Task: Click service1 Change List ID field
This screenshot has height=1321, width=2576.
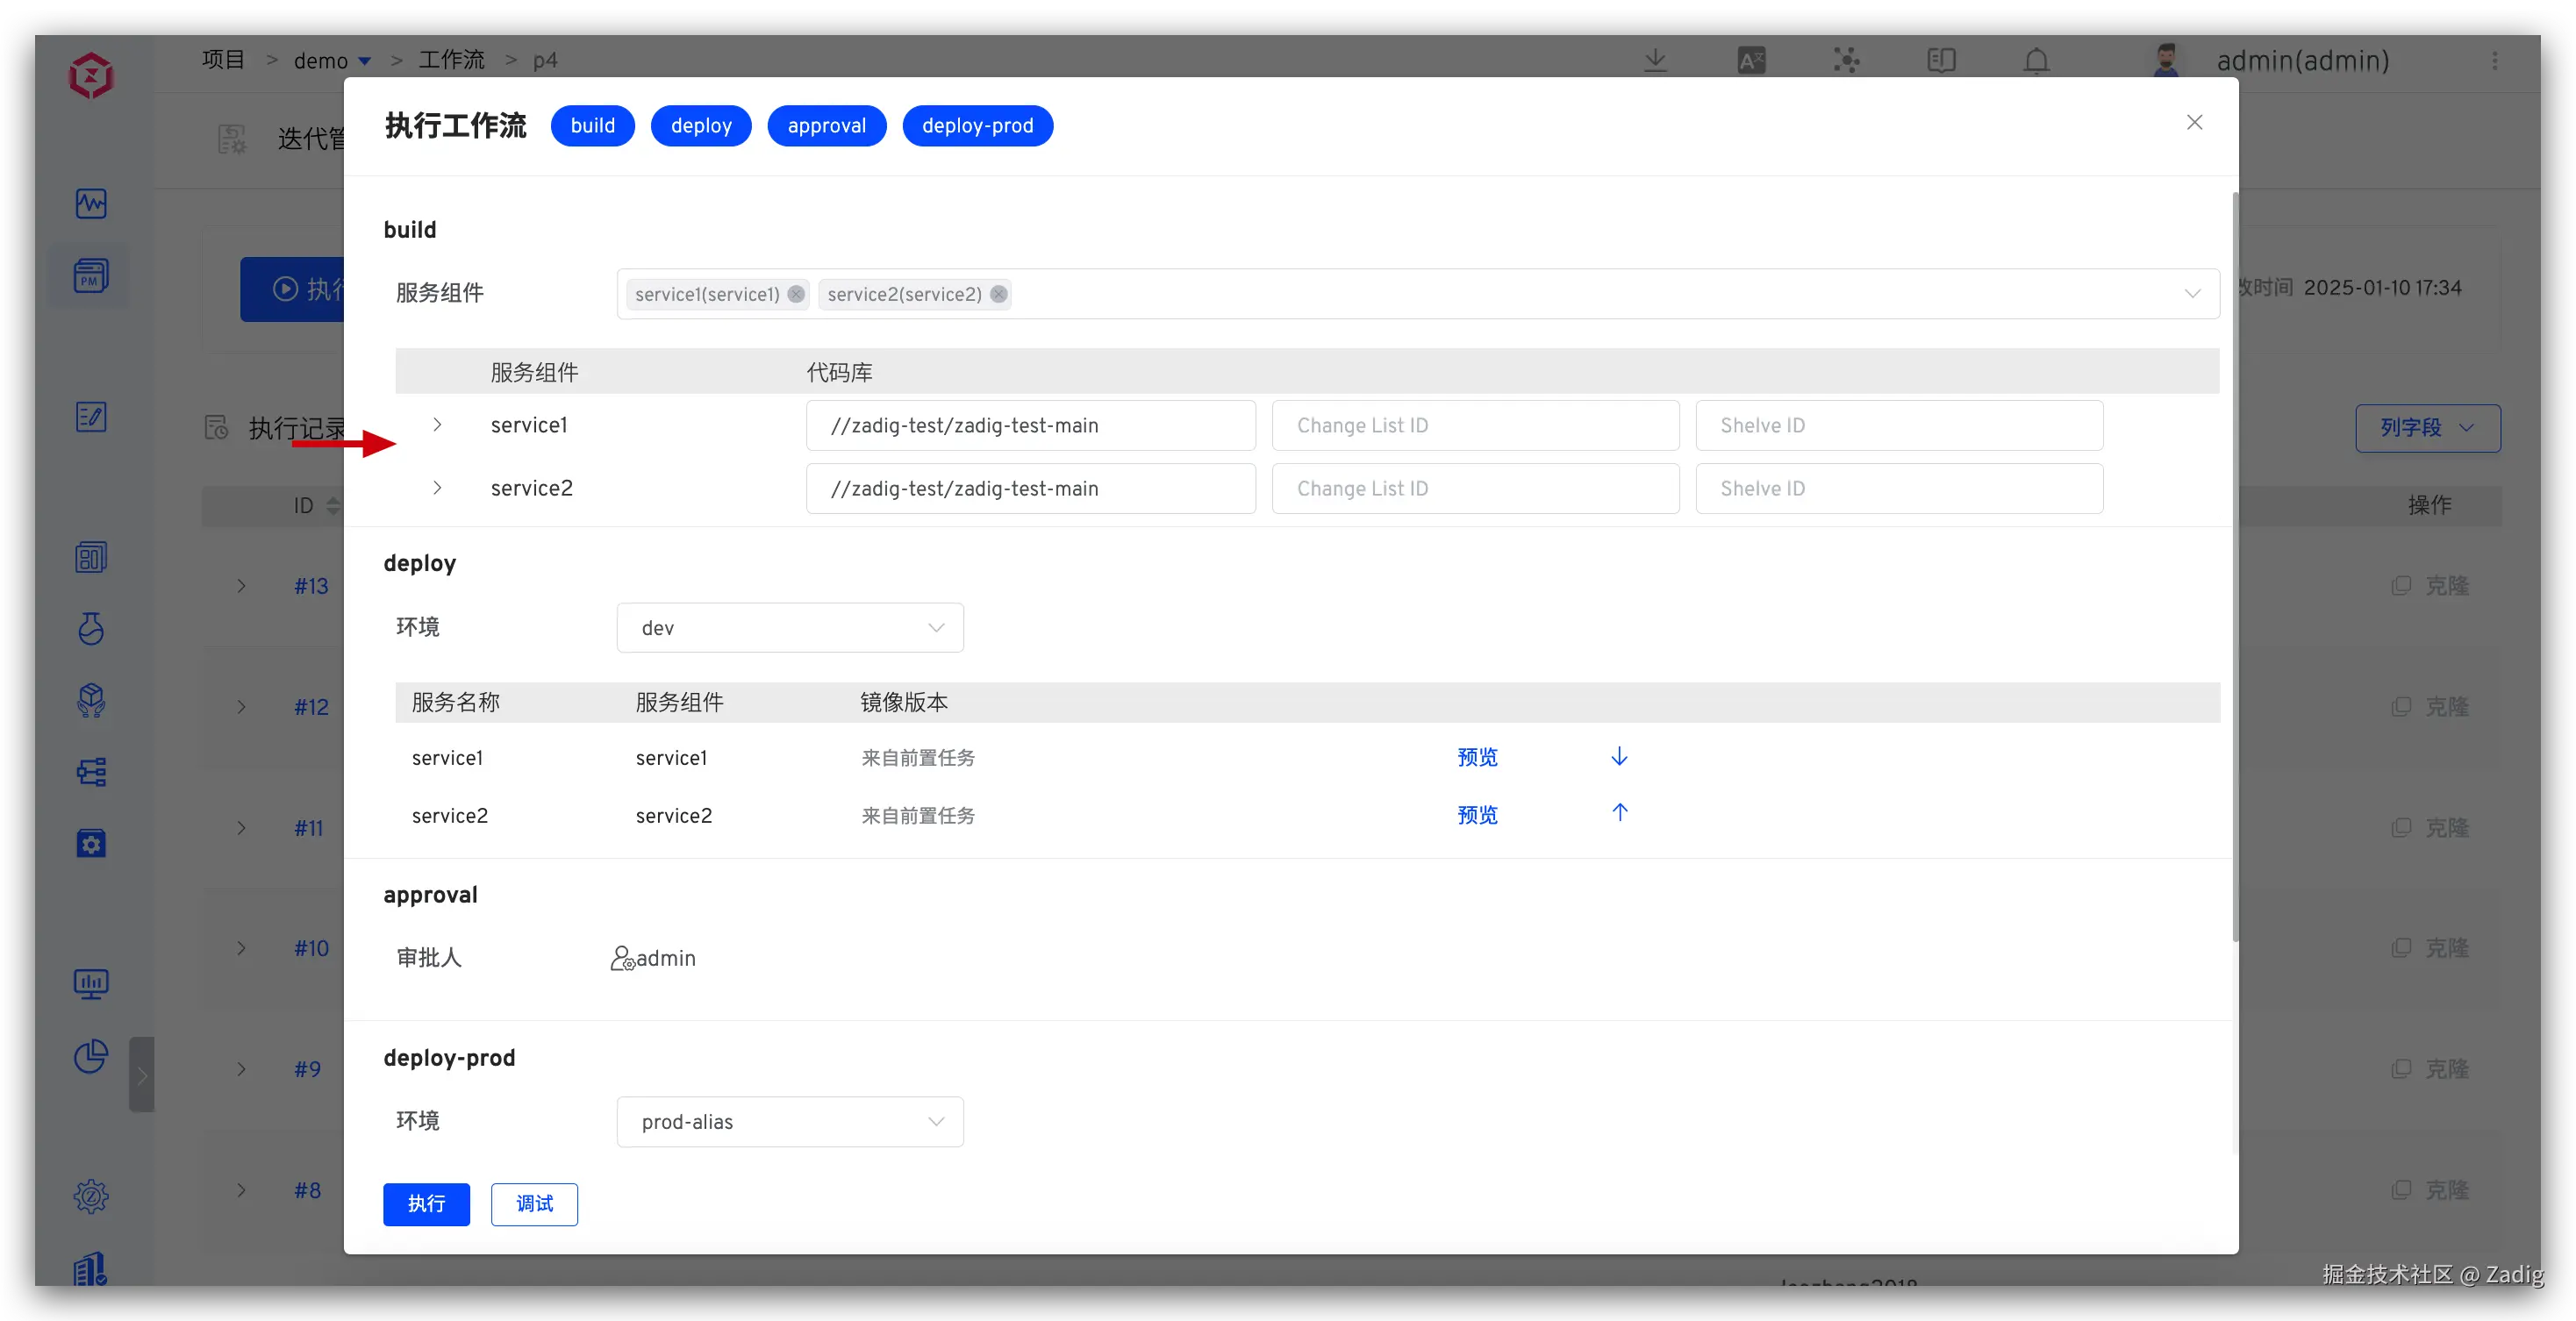Action: tap(1475, 426)
